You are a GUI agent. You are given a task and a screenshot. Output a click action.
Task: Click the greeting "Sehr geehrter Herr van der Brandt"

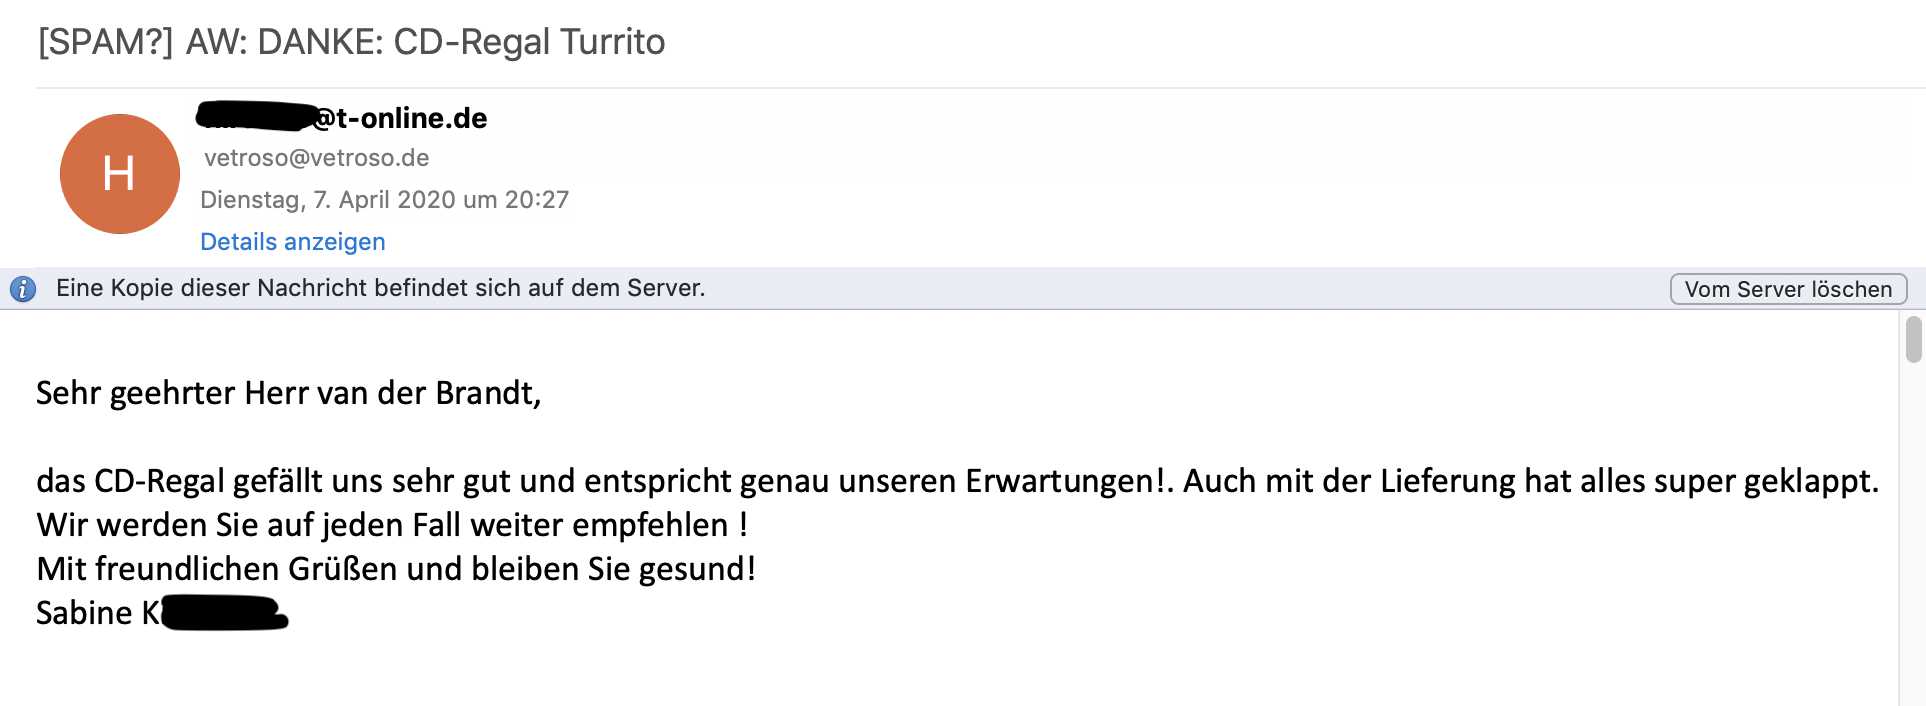click(x=288, y=393)
